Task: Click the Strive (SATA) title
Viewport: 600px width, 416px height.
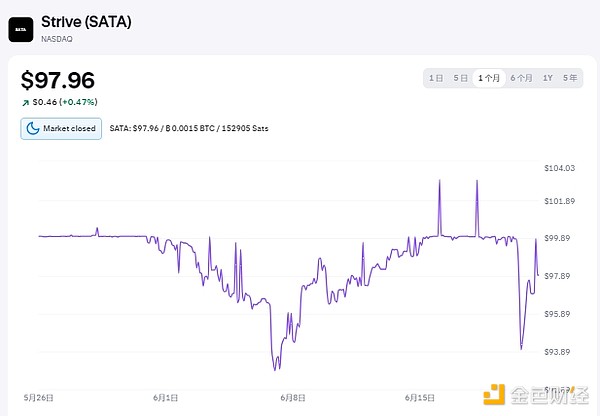Action: pyautogui.click(x=86, y=22)
